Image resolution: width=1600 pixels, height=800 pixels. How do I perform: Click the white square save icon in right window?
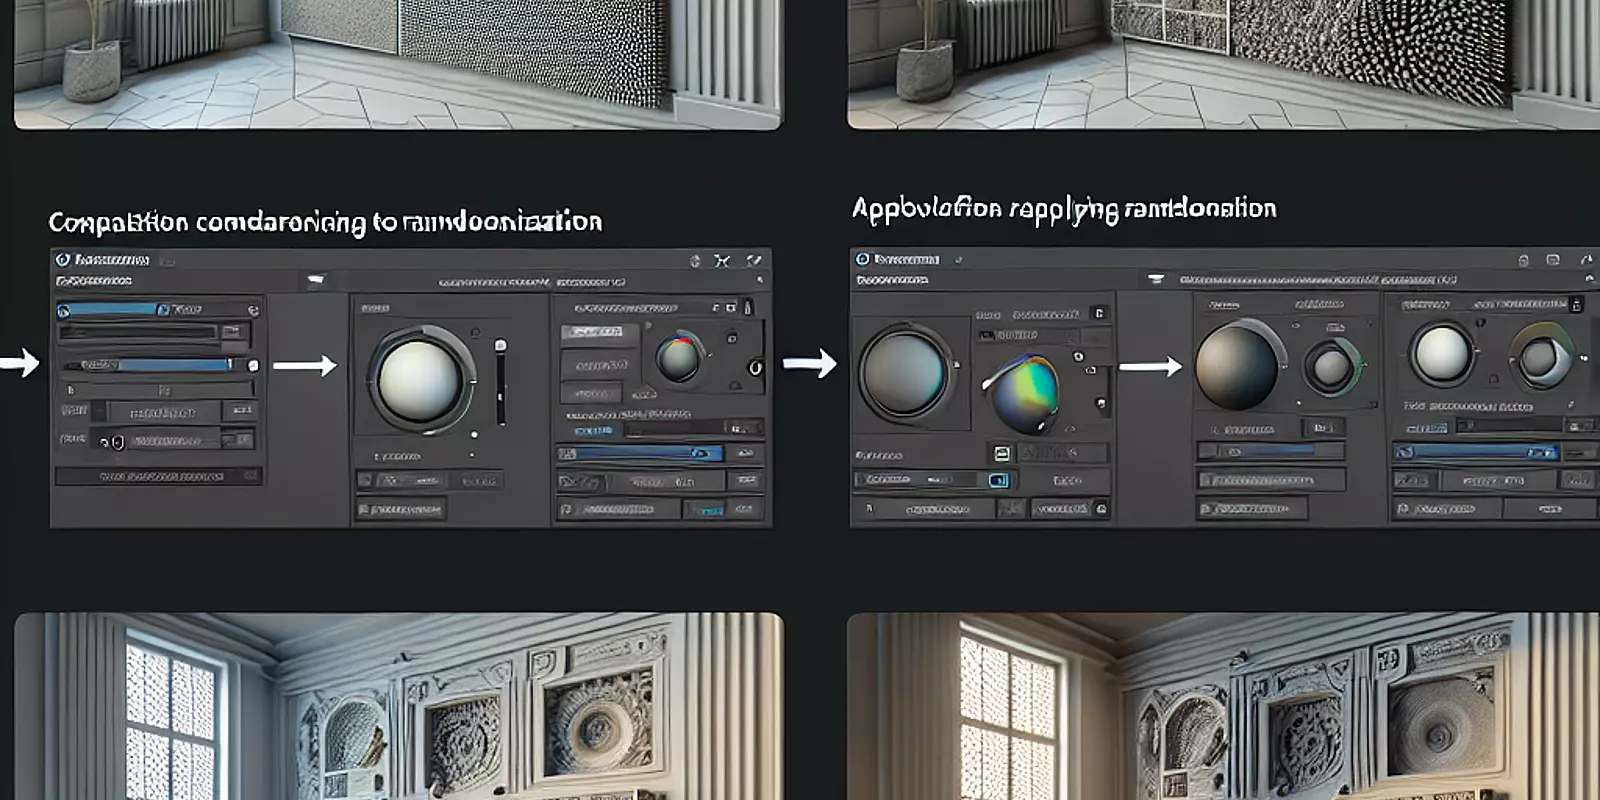coord(1001,454)
